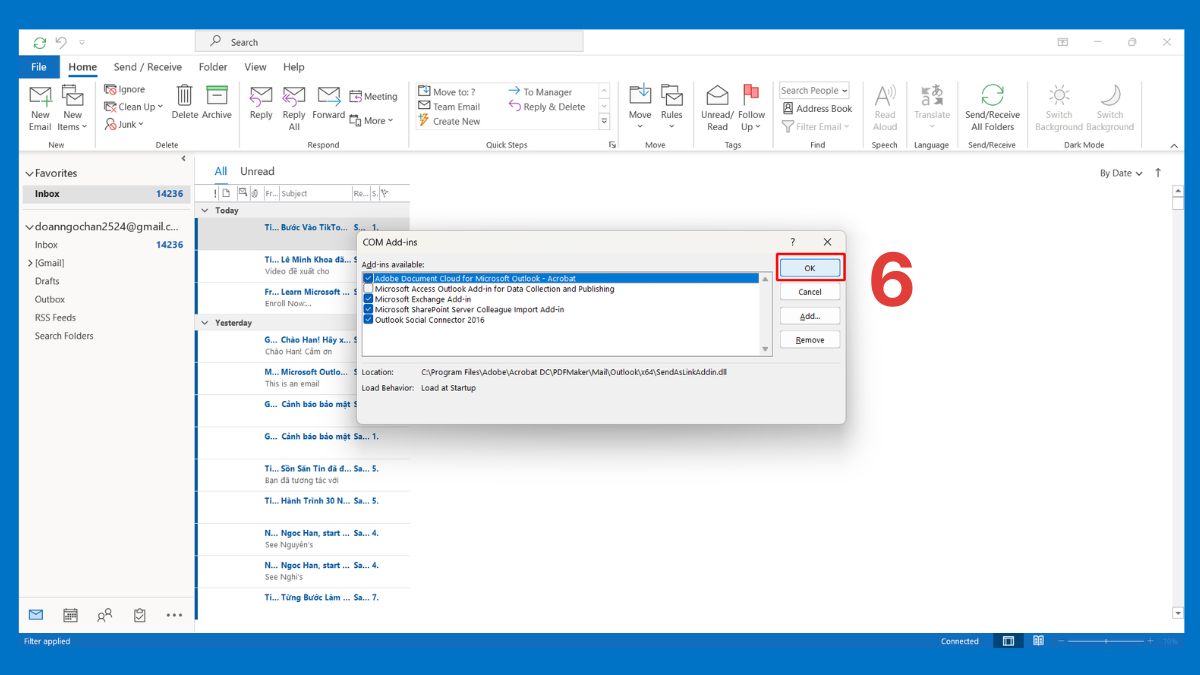
Task: Expand the [Gmail] folder
Action: [29, 263]
